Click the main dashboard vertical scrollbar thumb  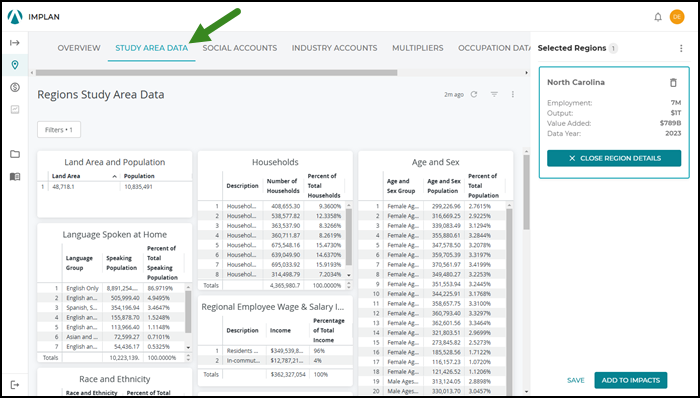click(526, 192)
